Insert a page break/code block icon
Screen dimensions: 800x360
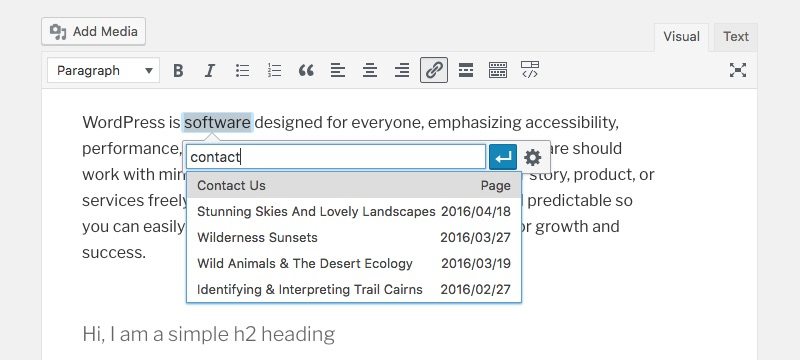530,70
